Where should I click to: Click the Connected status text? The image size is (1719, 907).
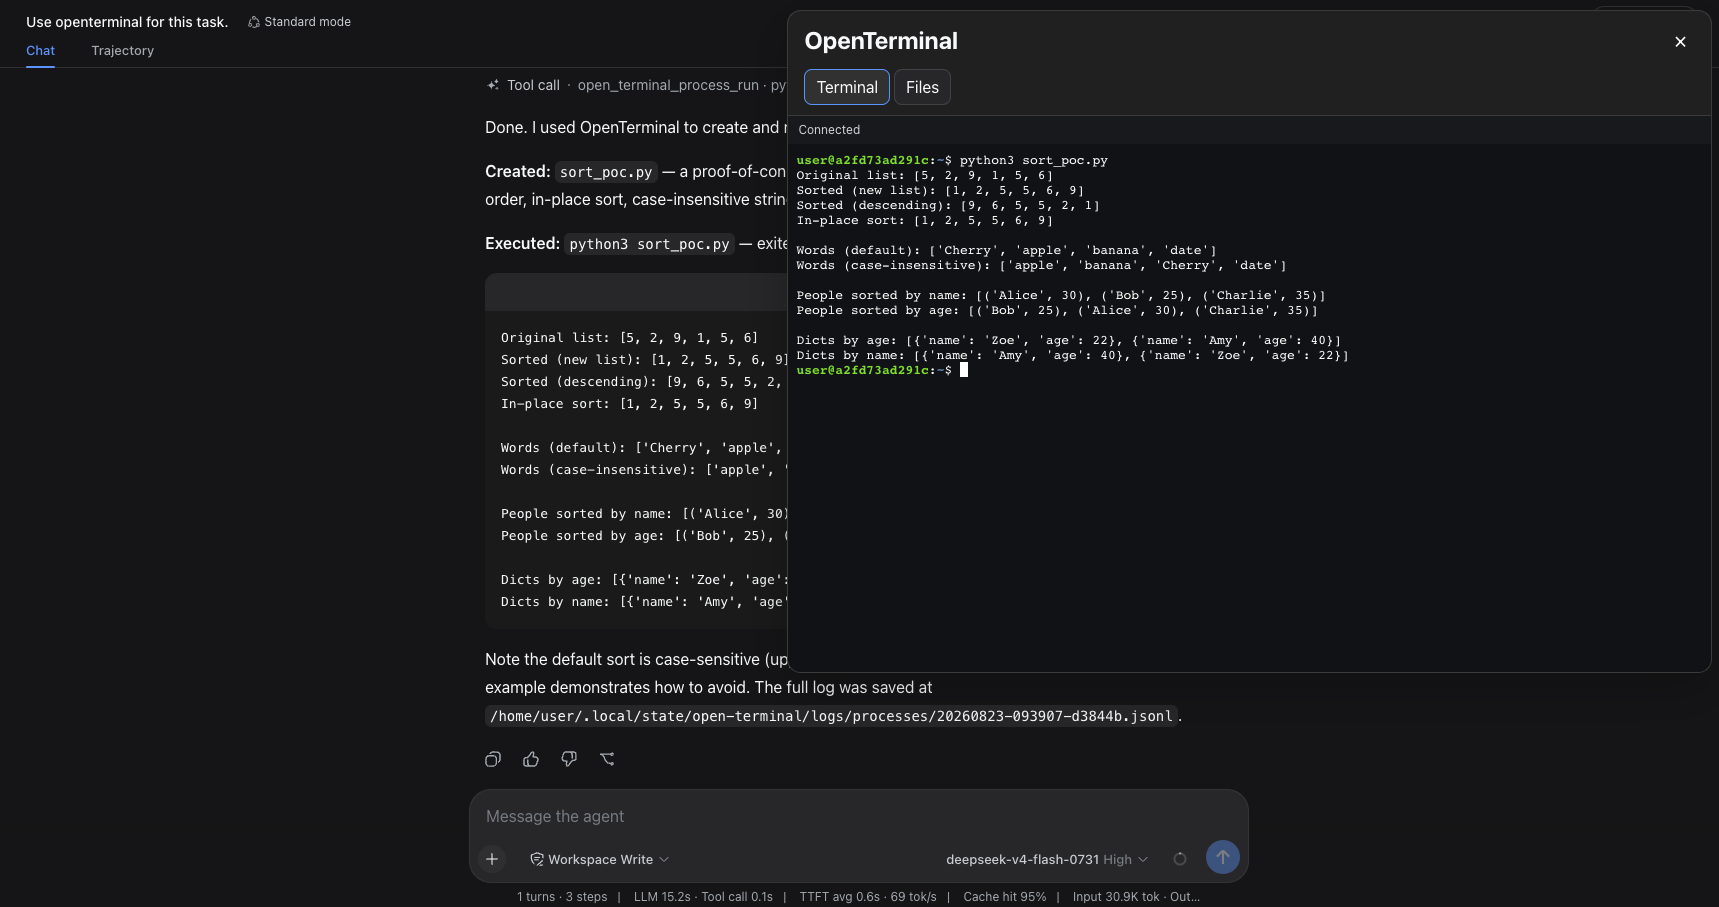coord(829,130)
